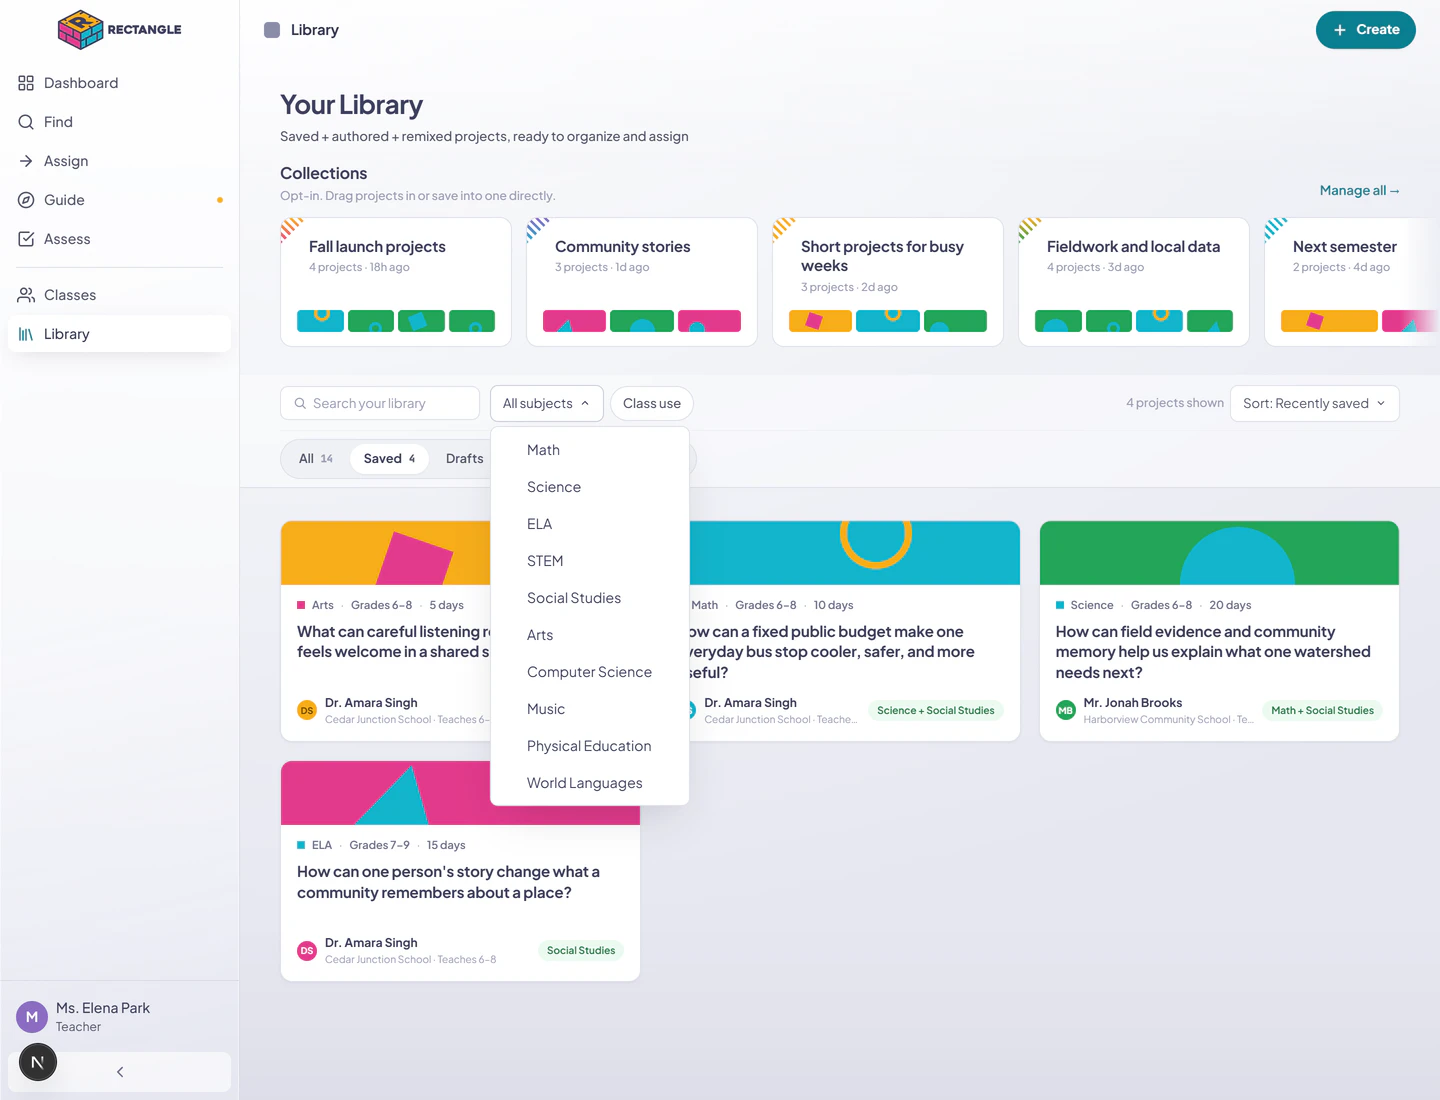Open Guide from sidebar

click(x=119, y=200)
